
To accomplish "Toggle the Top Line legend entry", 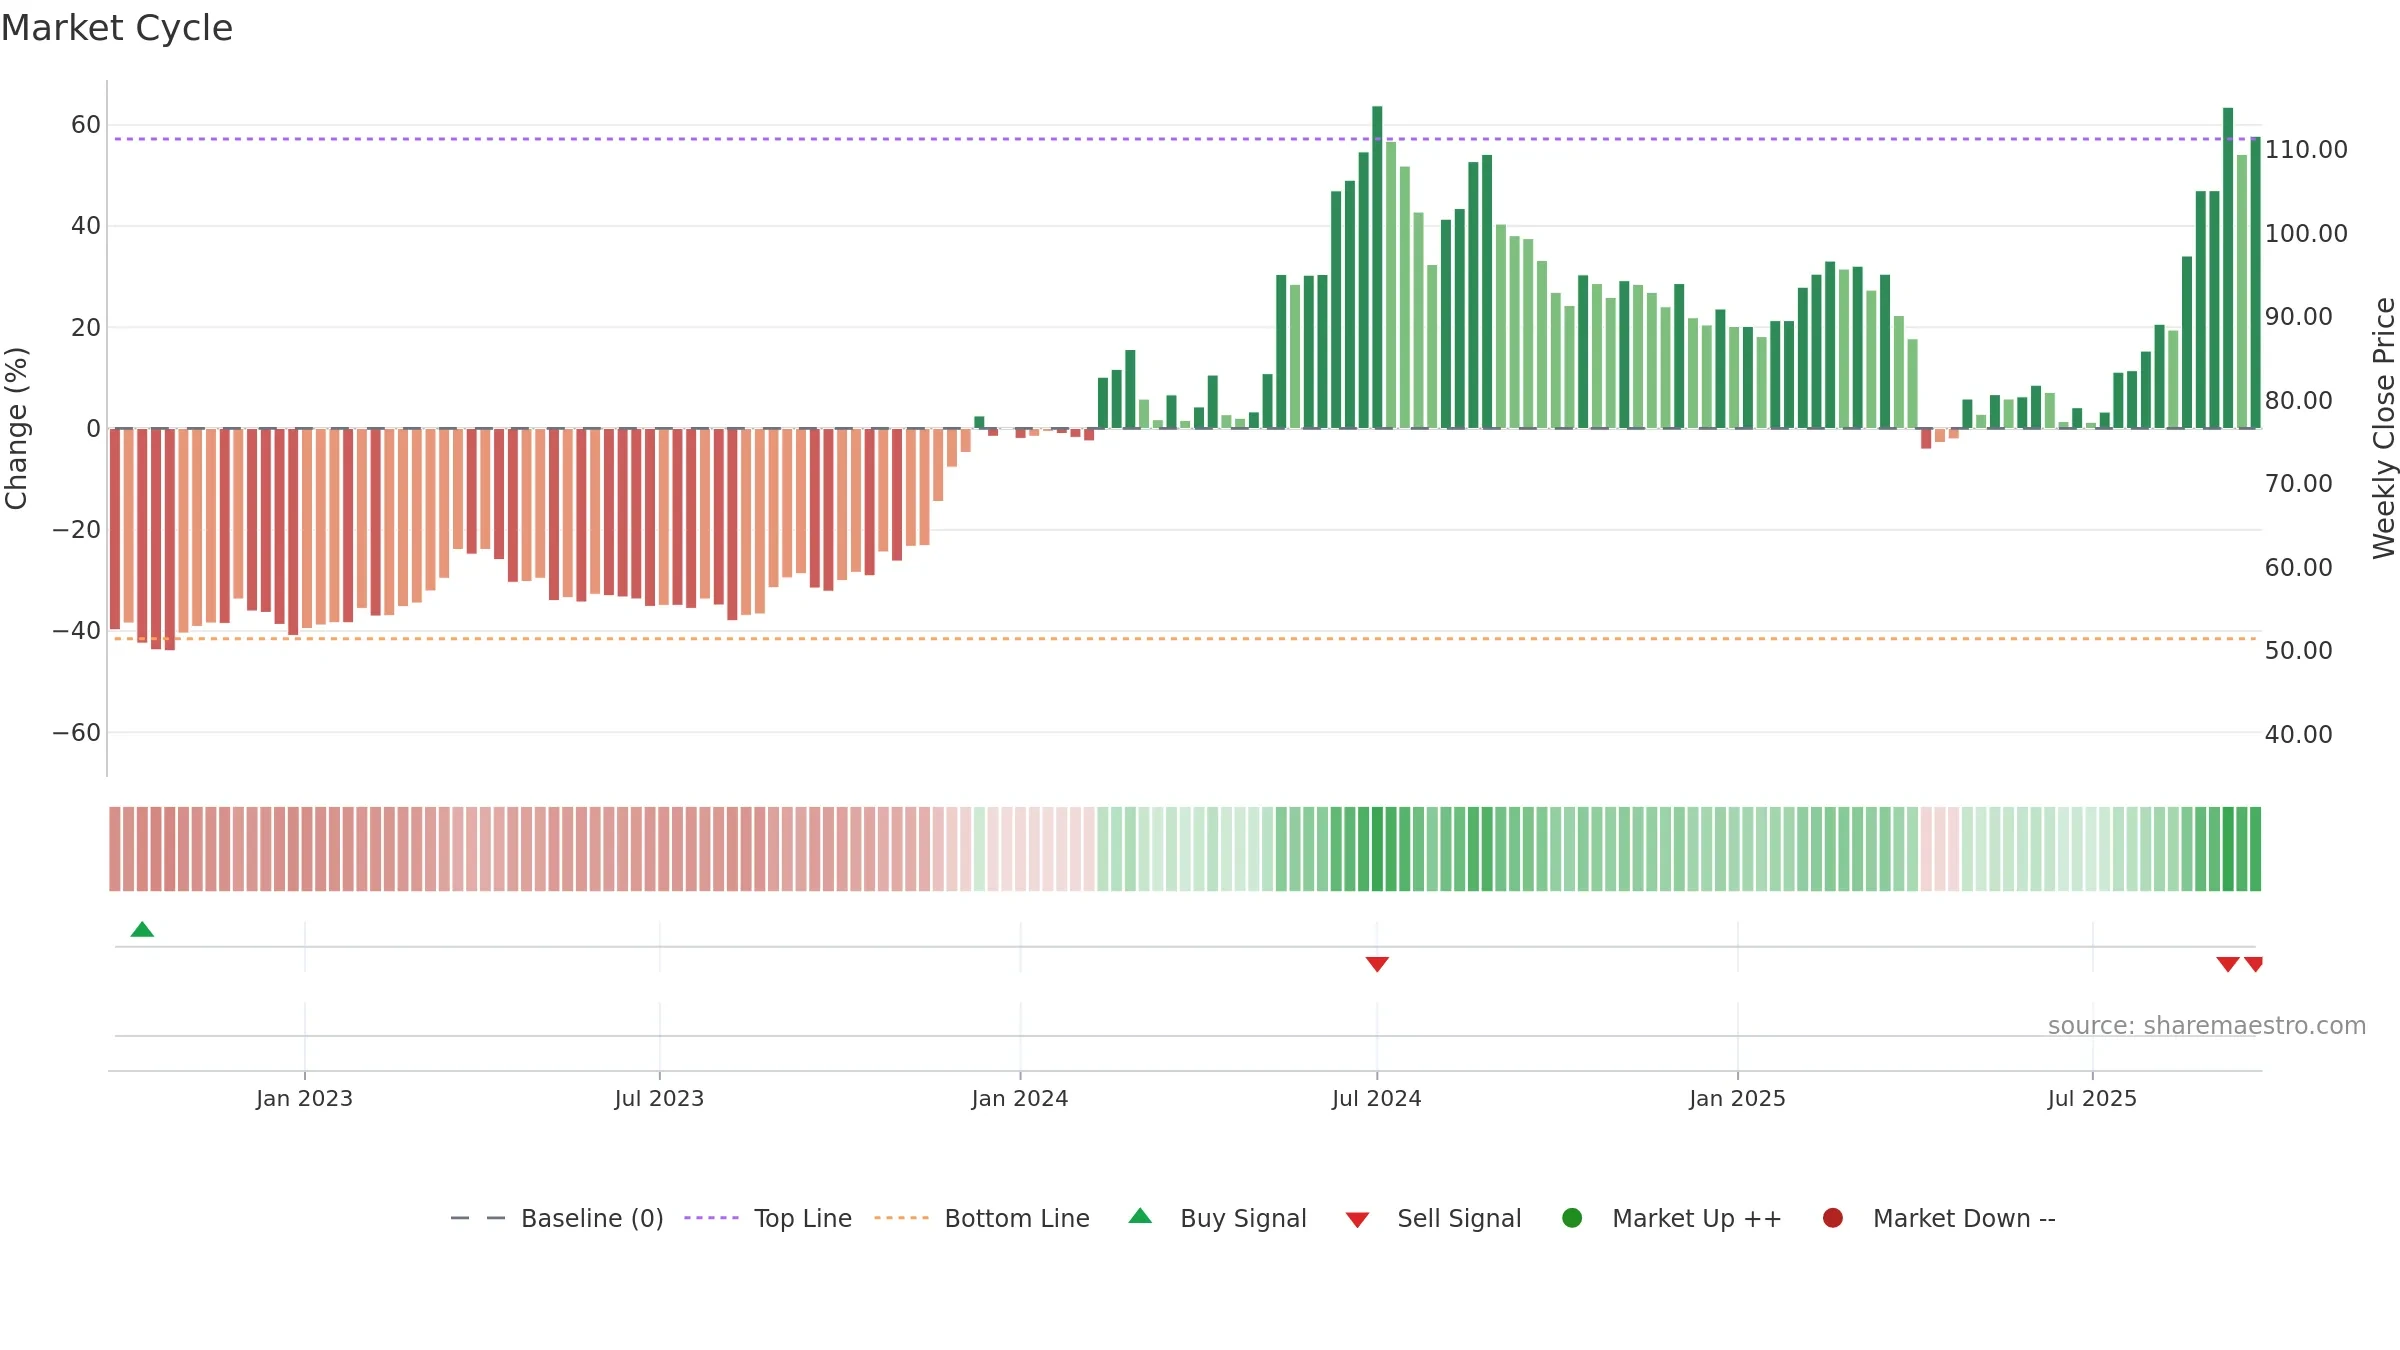I will tap(768, 1218).
